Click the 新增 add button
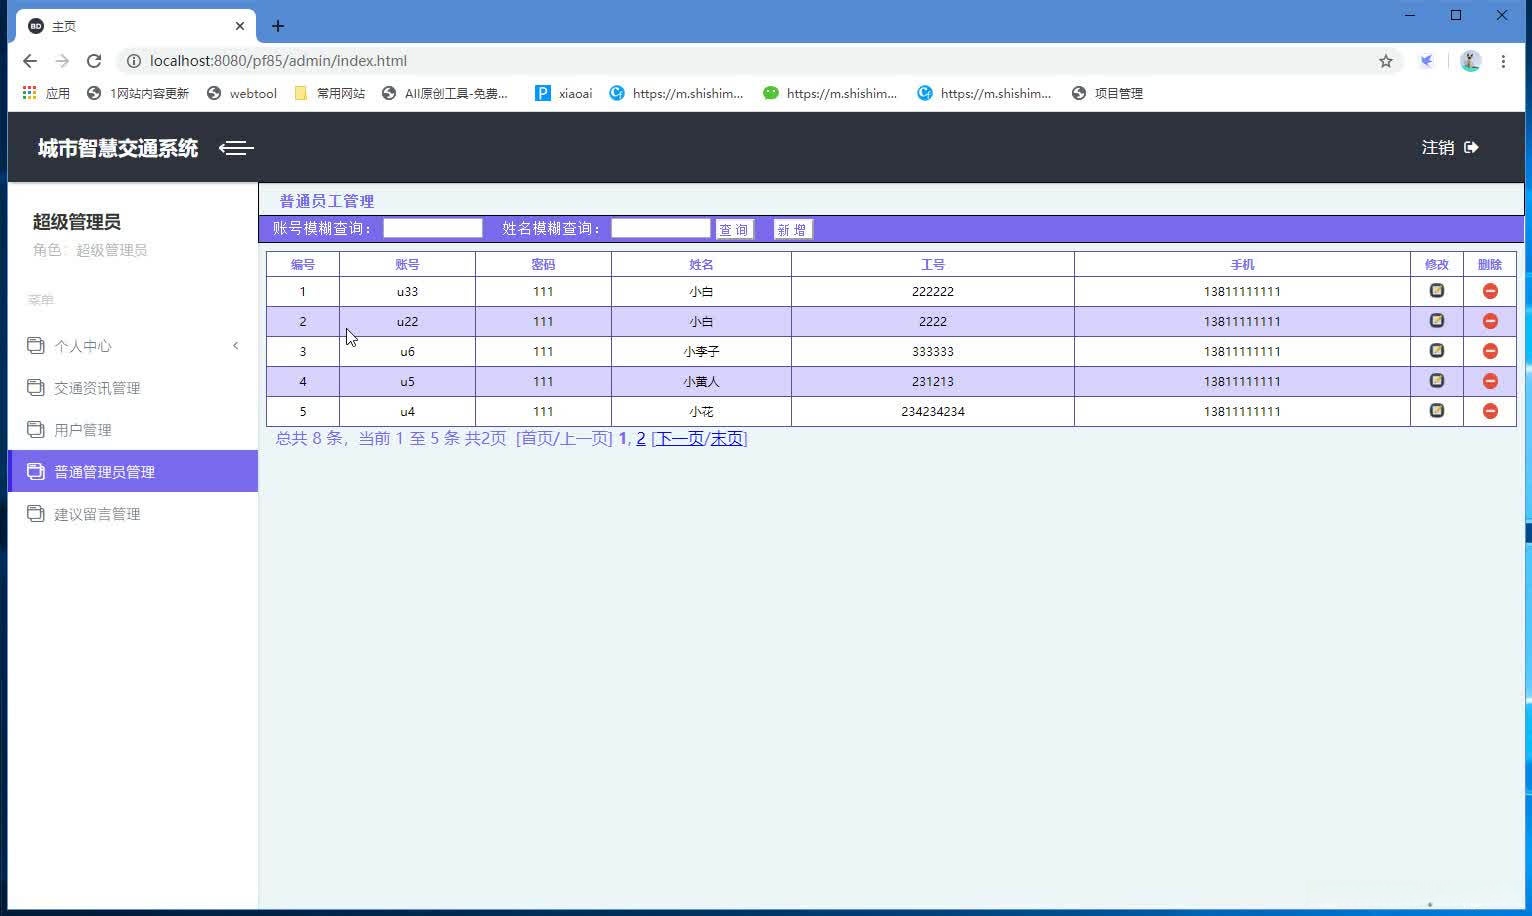1532x916 pixels. 793,230
